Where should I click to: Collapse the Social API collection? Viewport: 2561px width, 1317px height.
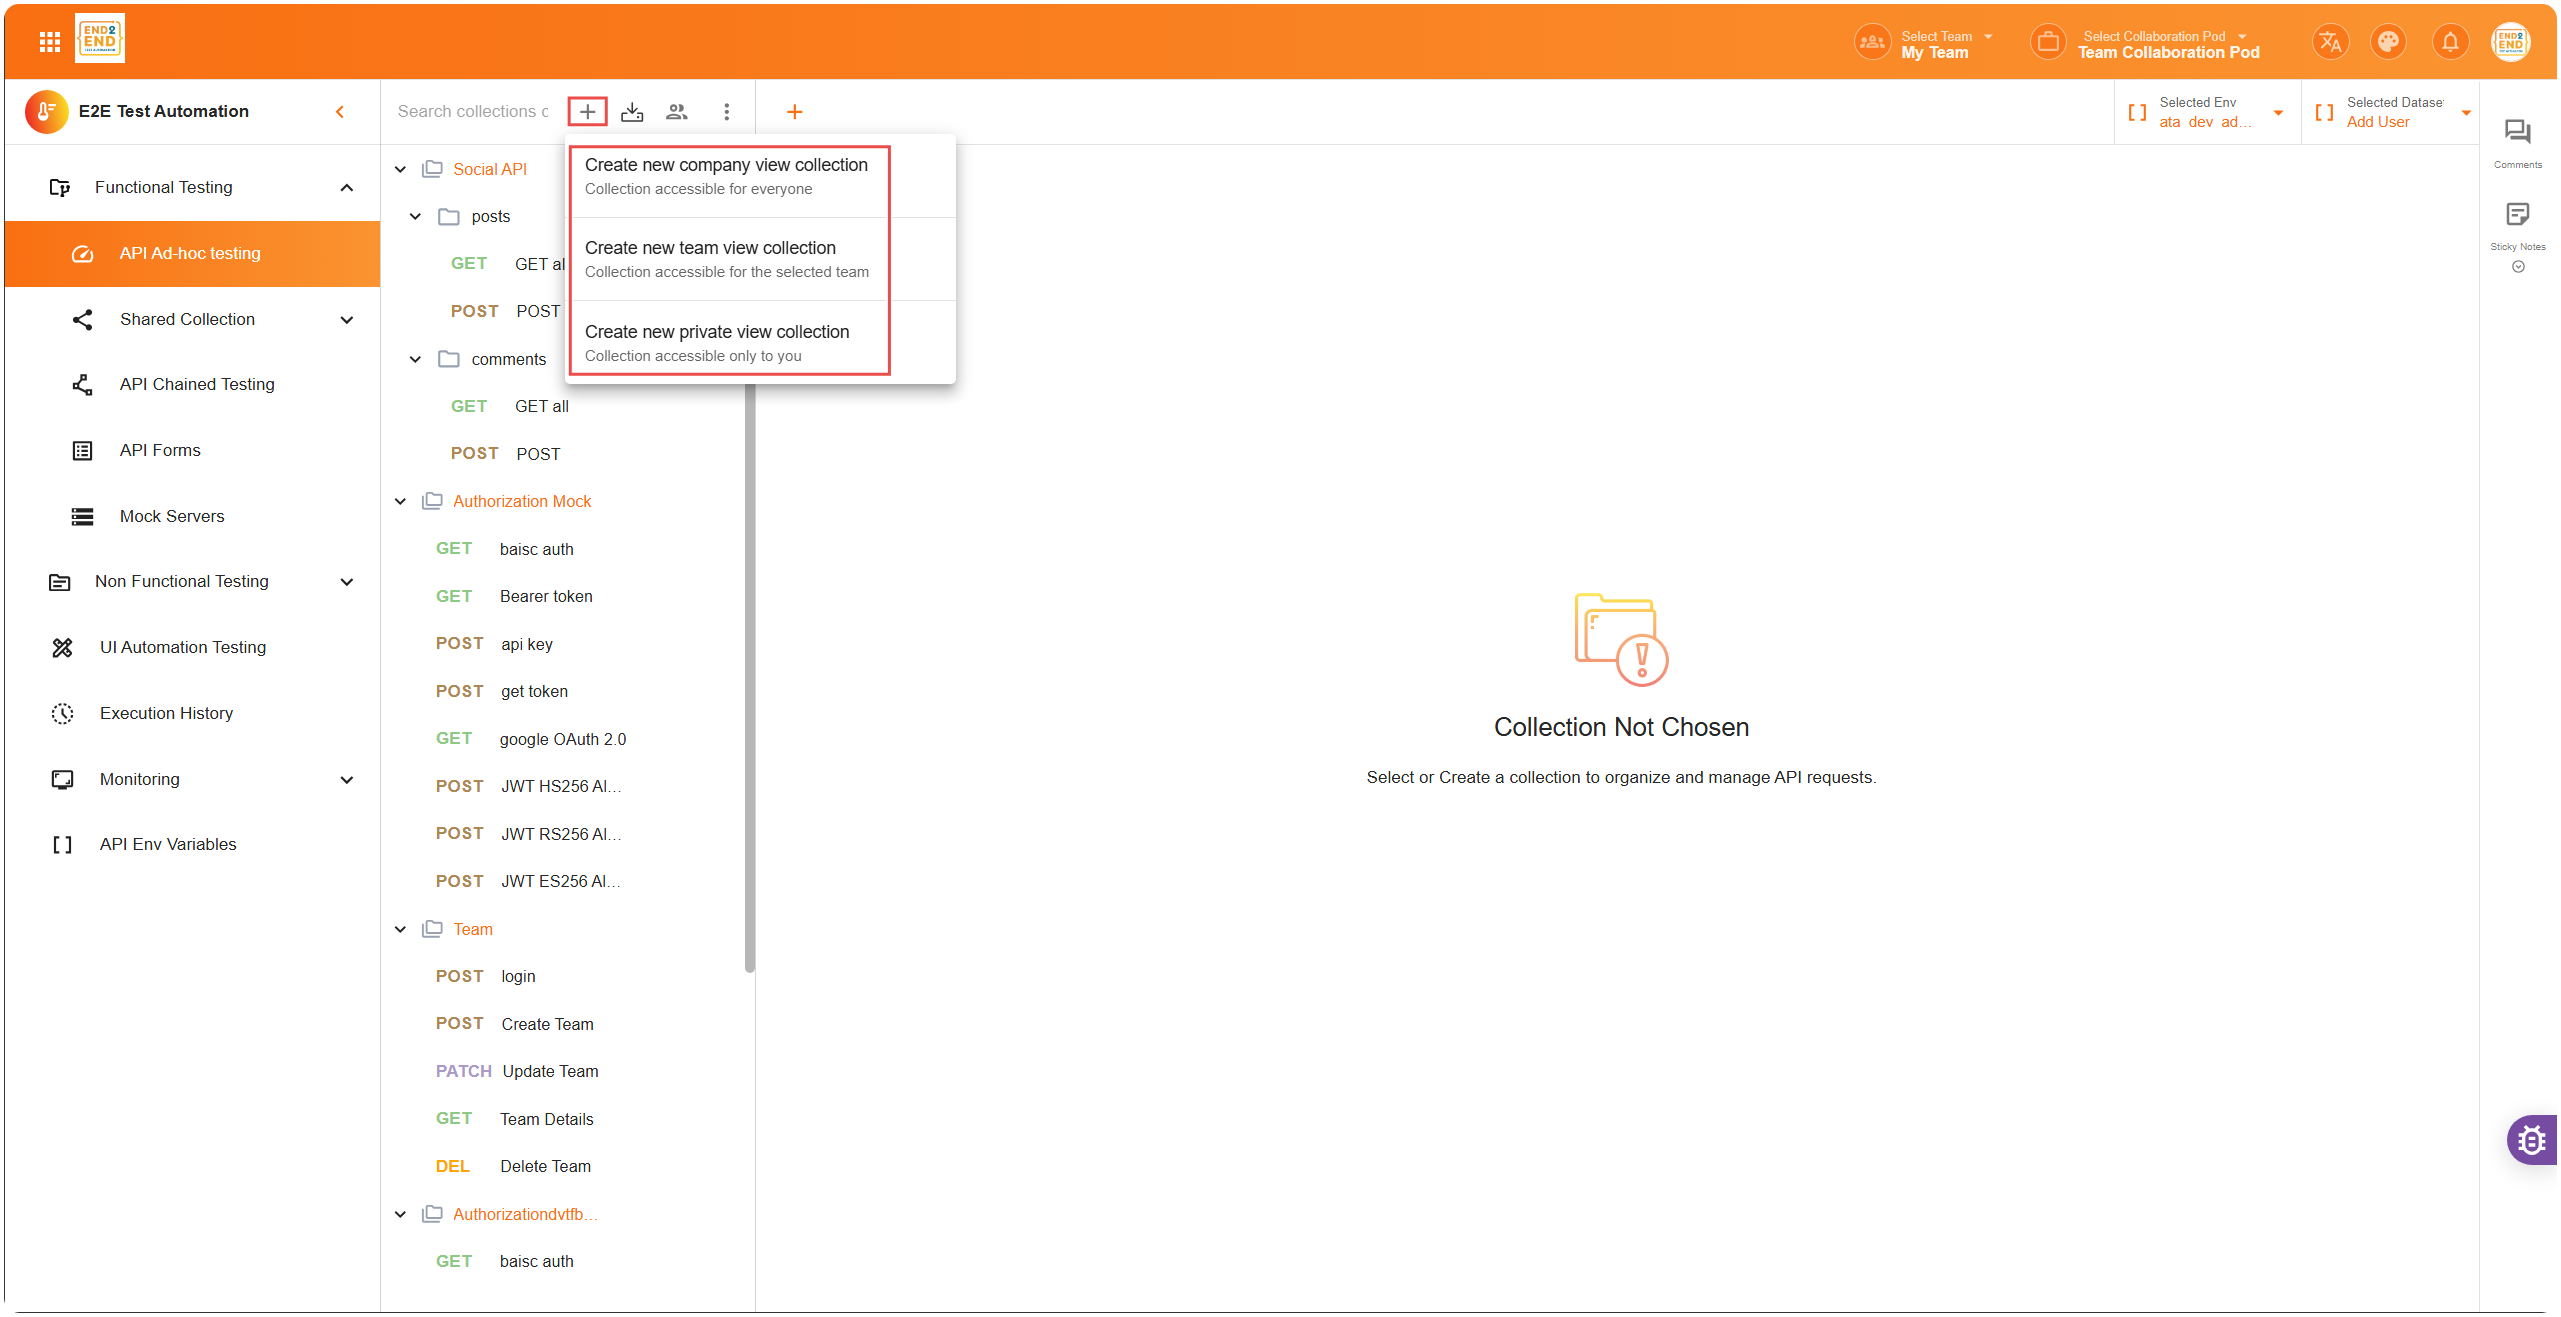pyautogui.click(x=401, y=169)
